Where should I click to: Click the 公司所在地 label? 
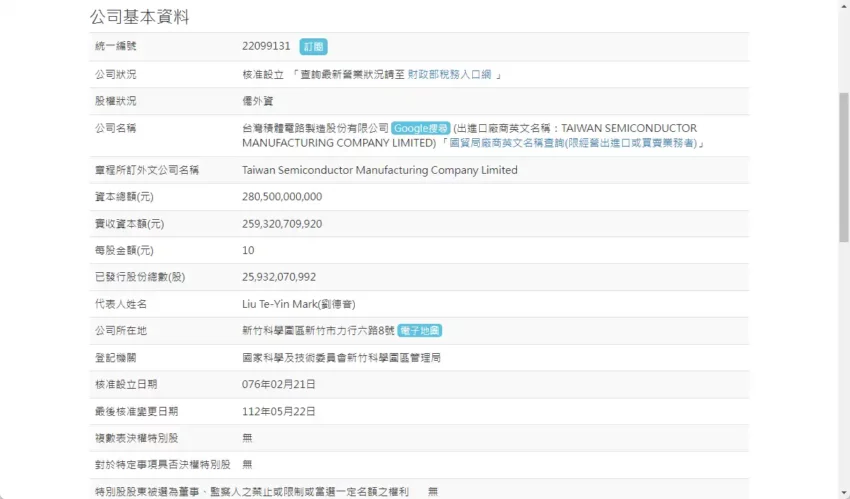pos(121,330)
